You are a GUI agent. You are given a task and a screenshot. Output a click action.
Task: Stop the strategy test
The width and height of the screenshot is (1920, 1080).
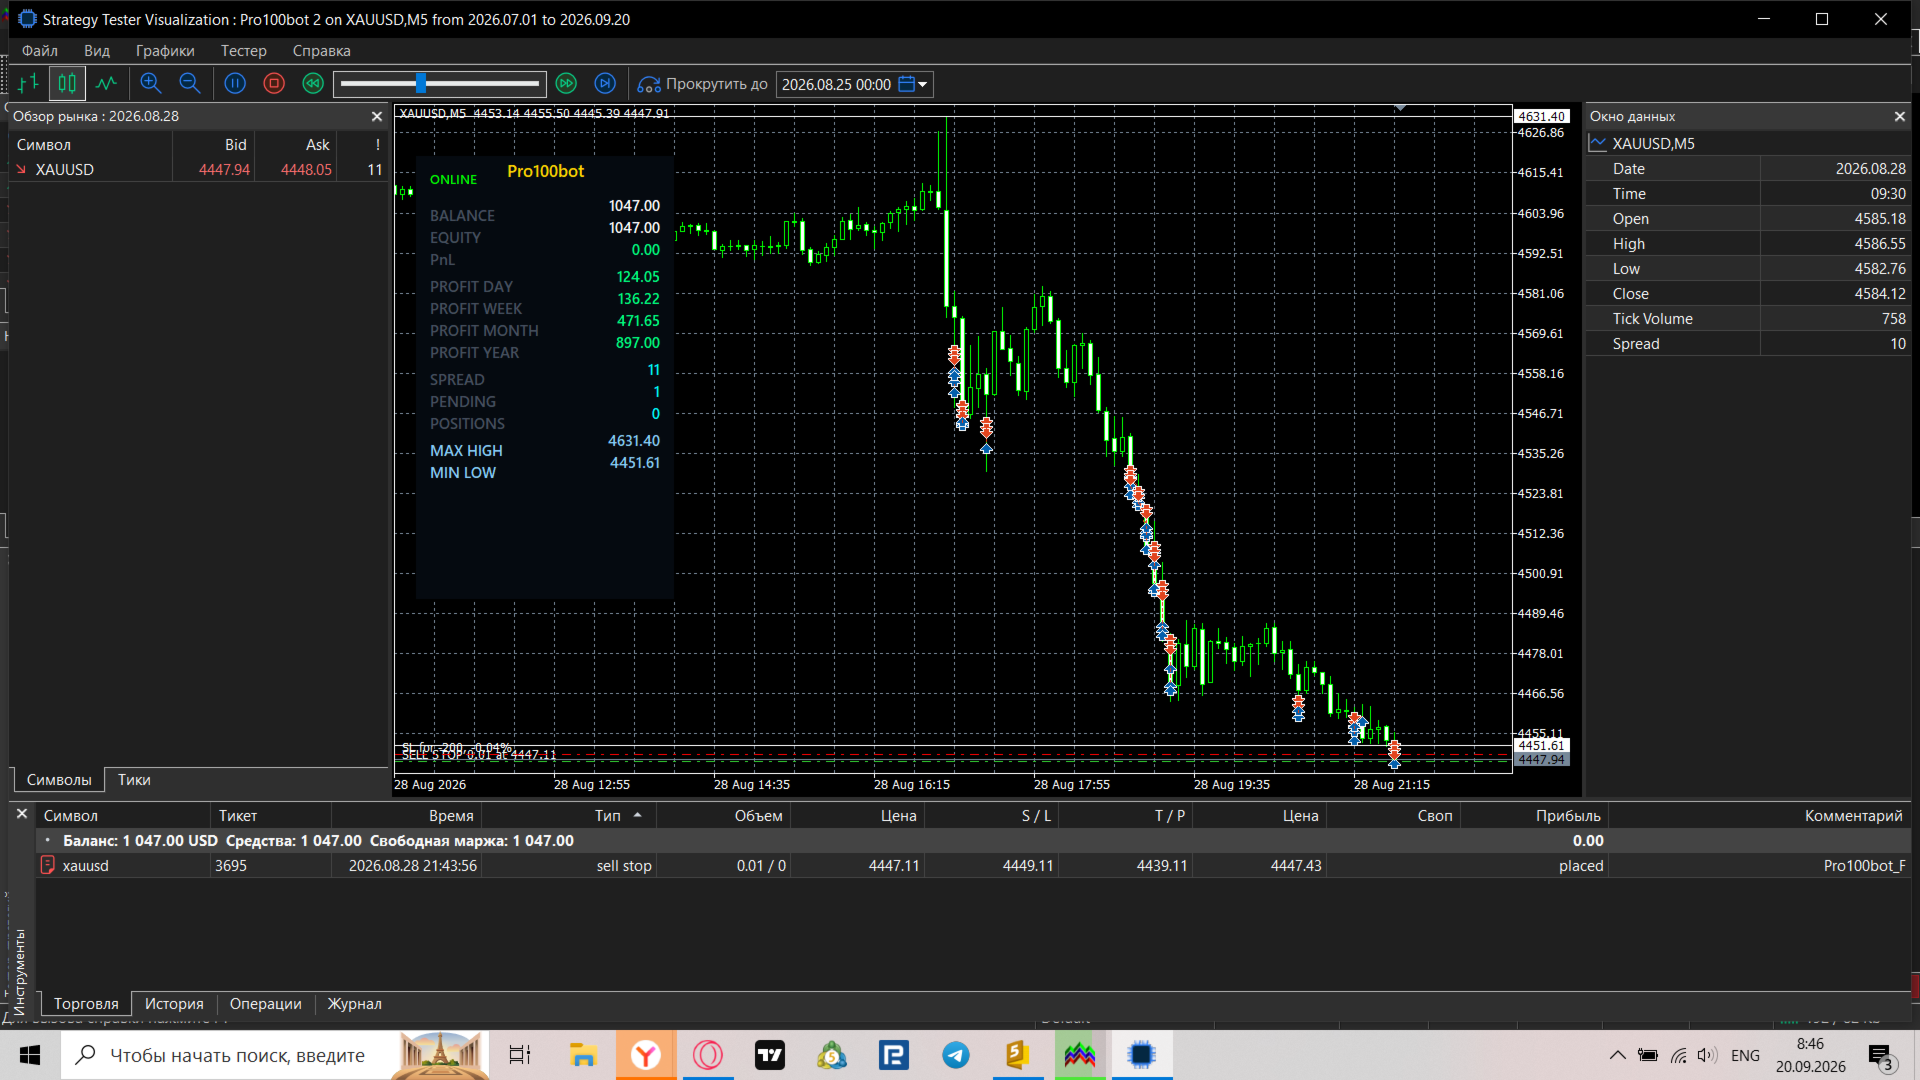[x=274, y=84]
